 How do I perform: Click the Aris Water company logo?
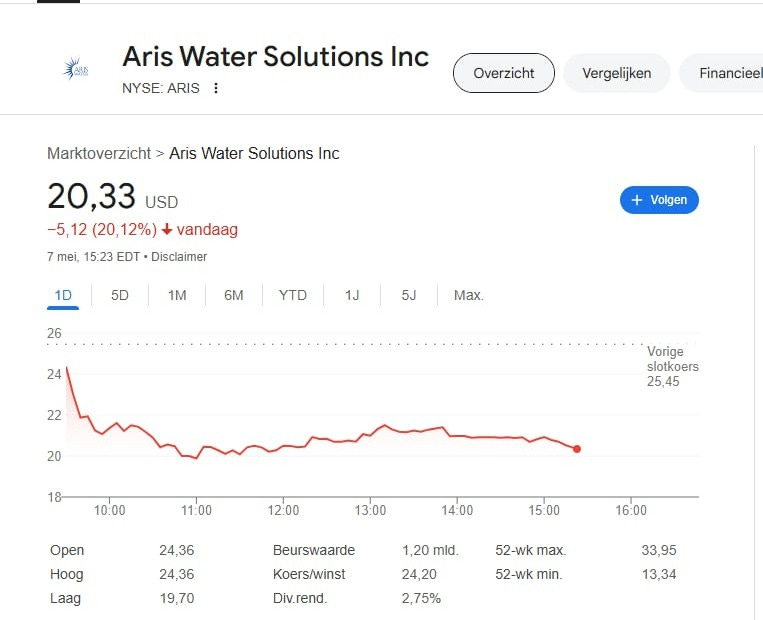pos(76,69)
